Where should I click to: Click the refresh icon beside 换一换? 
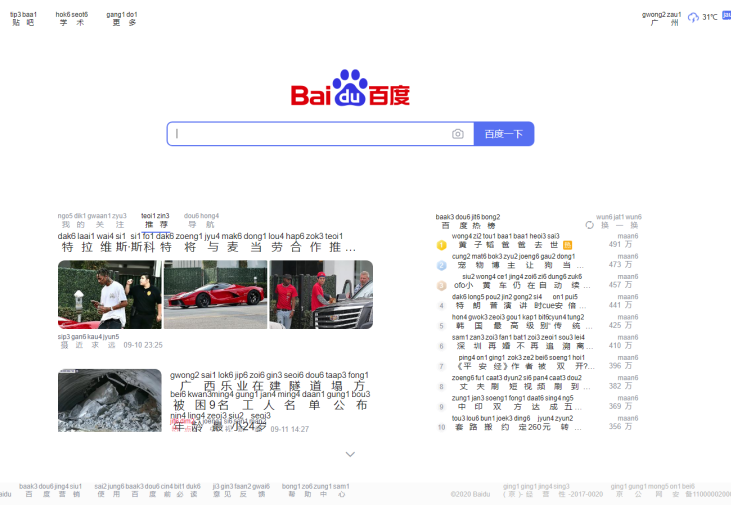(589, 225)
